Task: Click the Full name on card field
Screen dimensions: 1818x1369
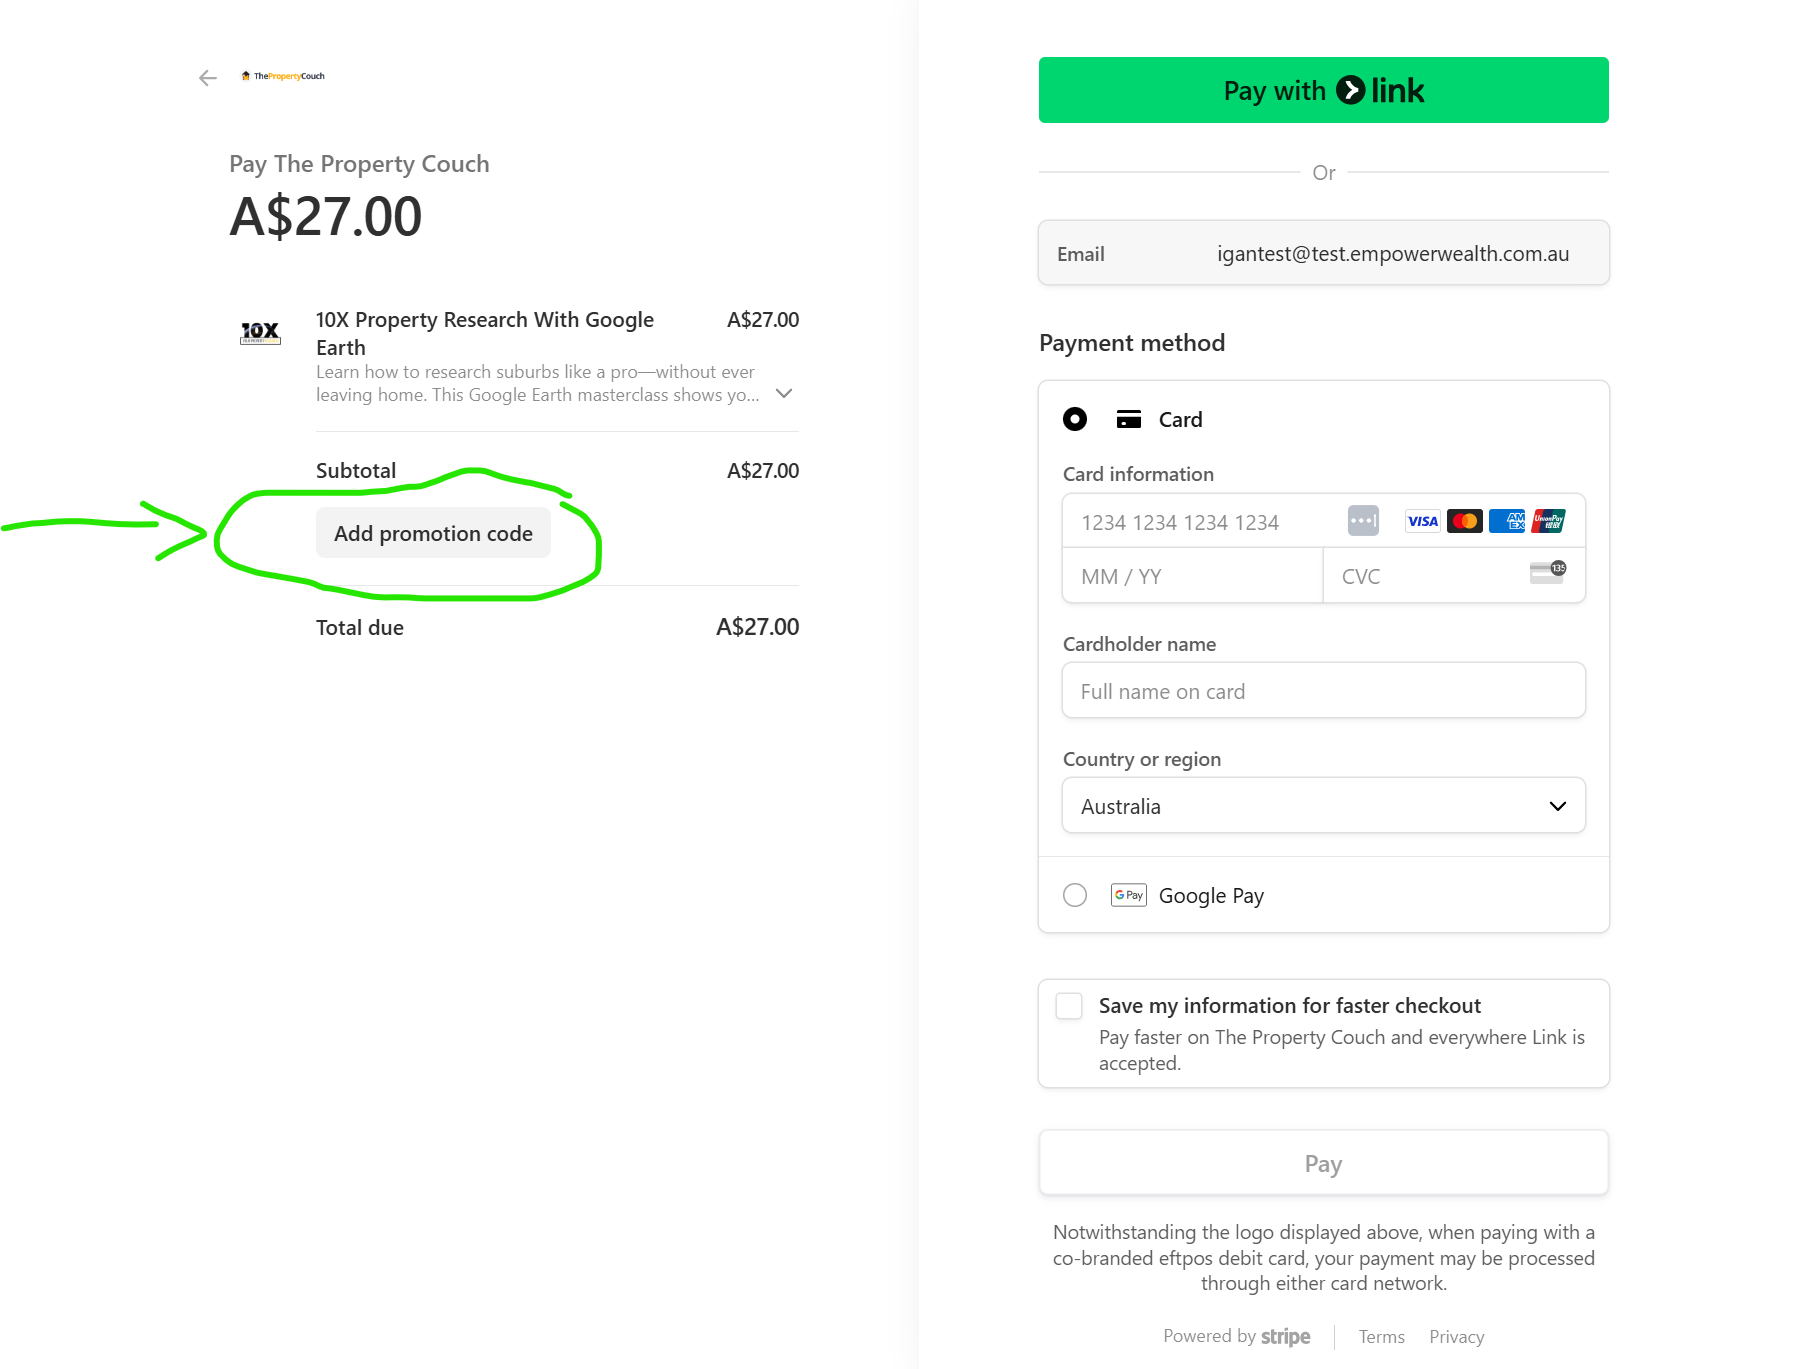Action: click(1323, 691)
